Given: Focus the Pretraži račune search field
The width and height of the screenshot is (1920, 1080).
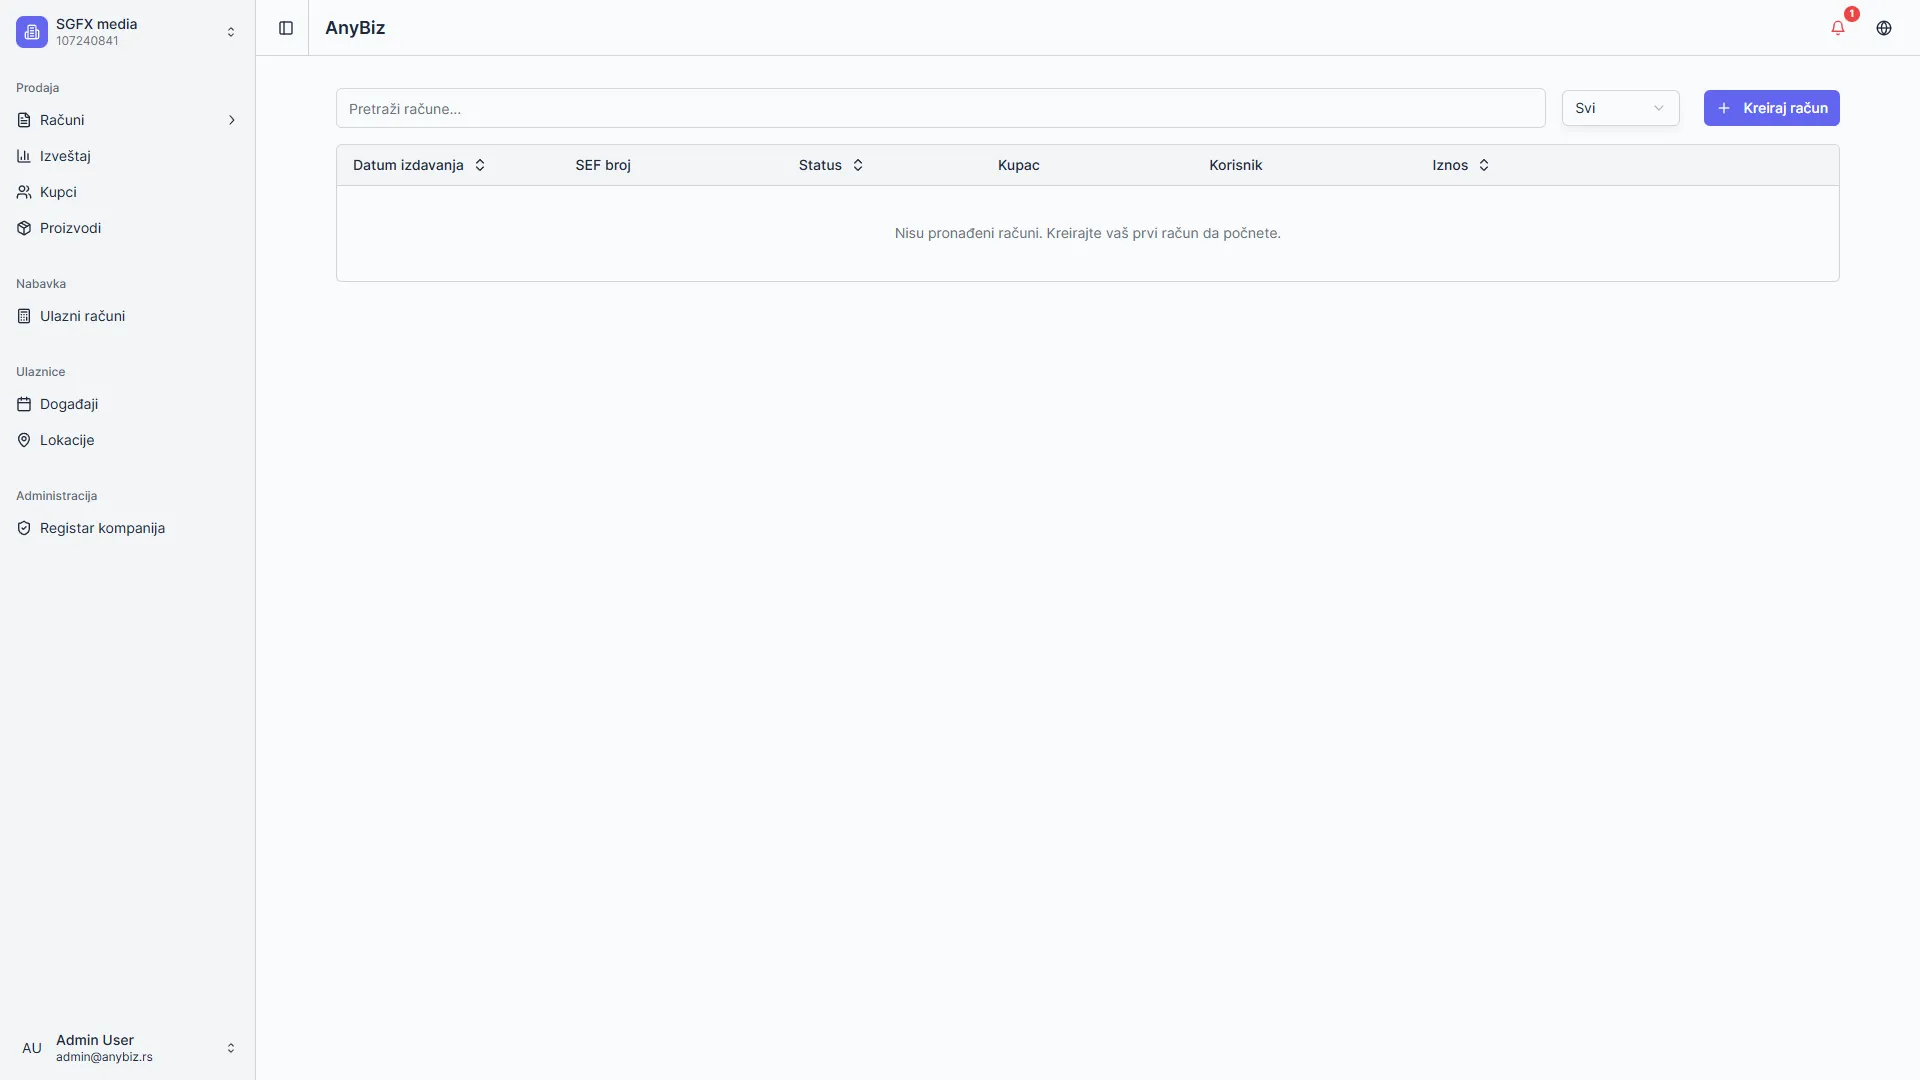Looking at the screenshot, I should coord(940,108).
